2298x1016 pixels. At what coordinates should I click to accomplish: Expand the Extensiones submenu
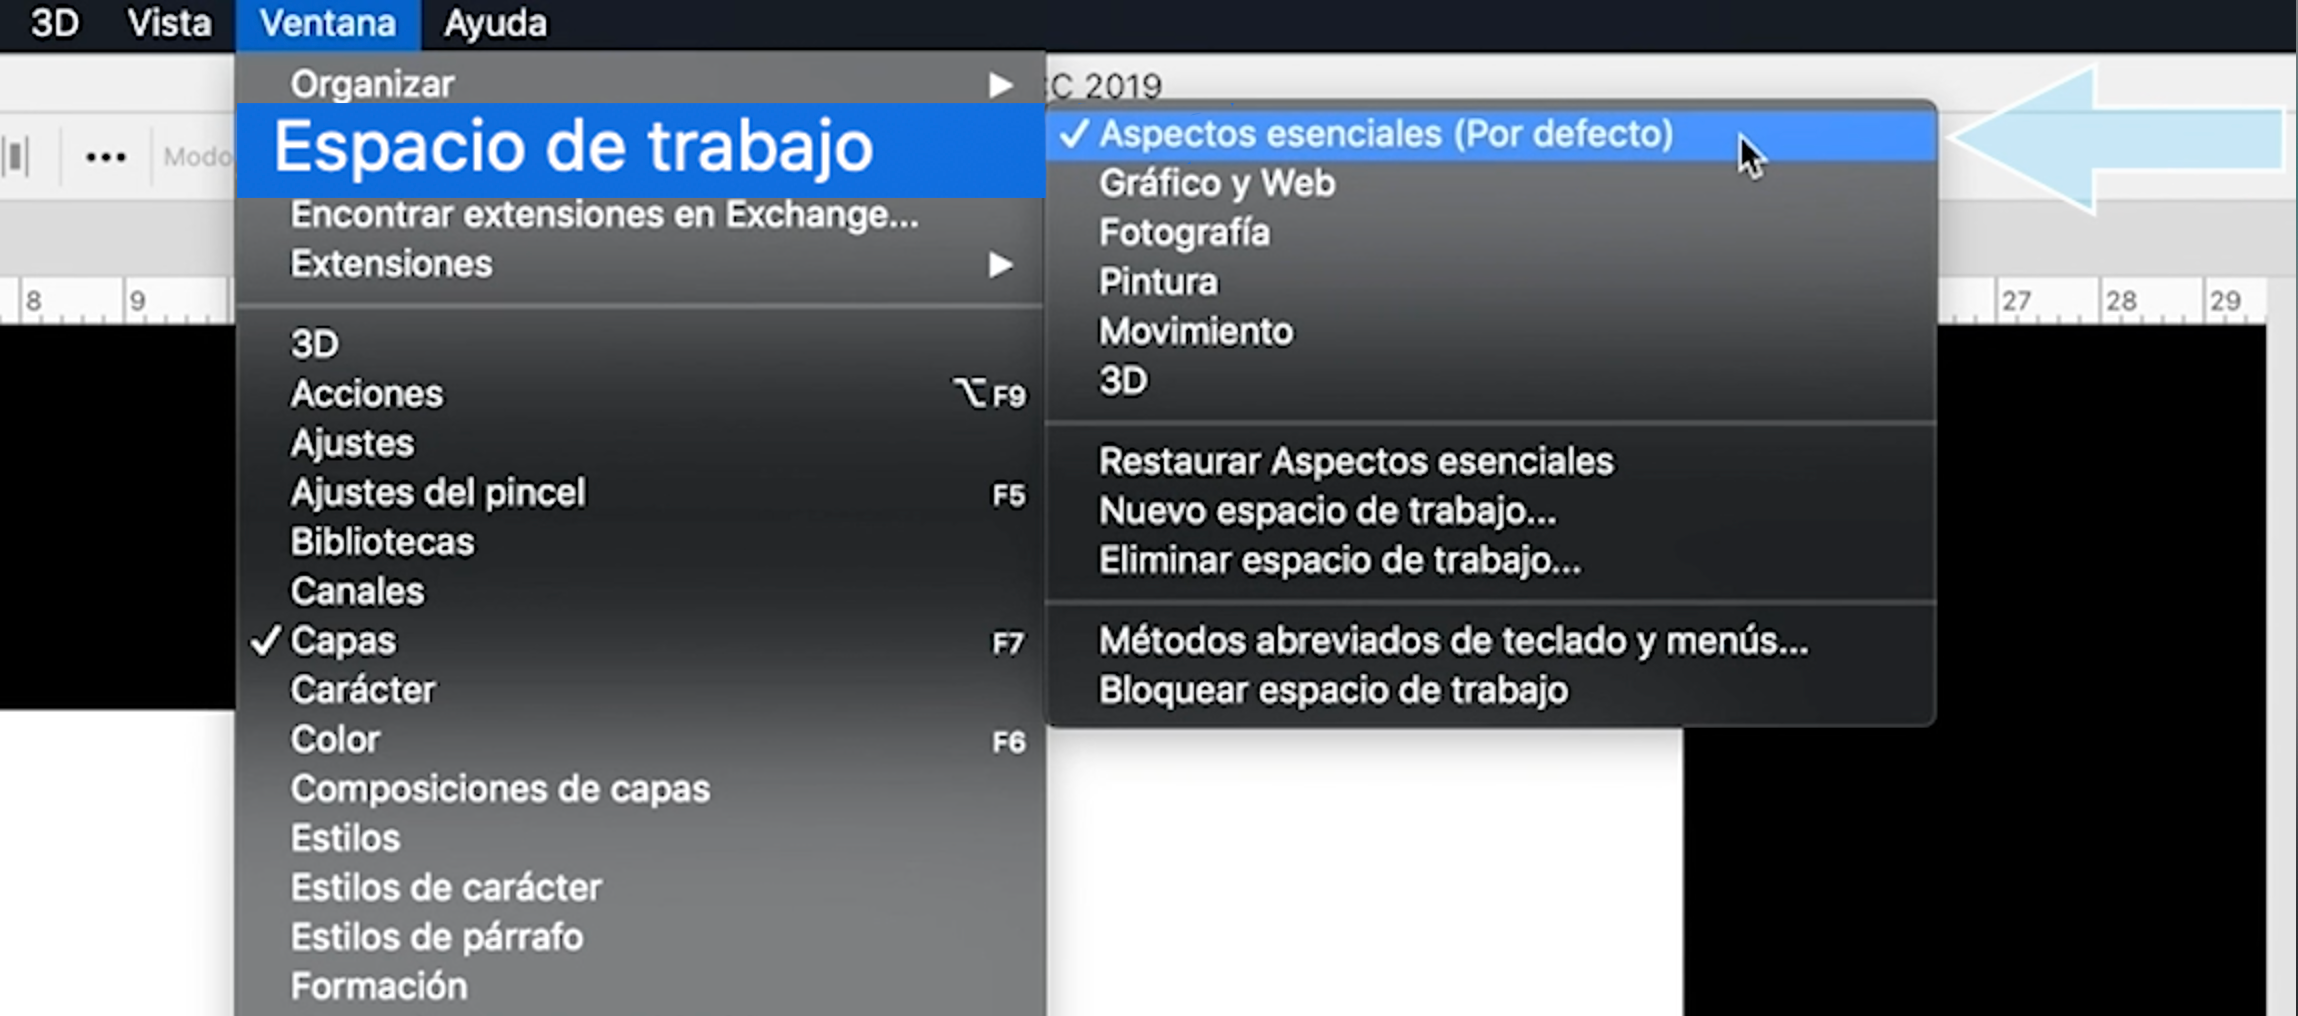coord(641,264)
